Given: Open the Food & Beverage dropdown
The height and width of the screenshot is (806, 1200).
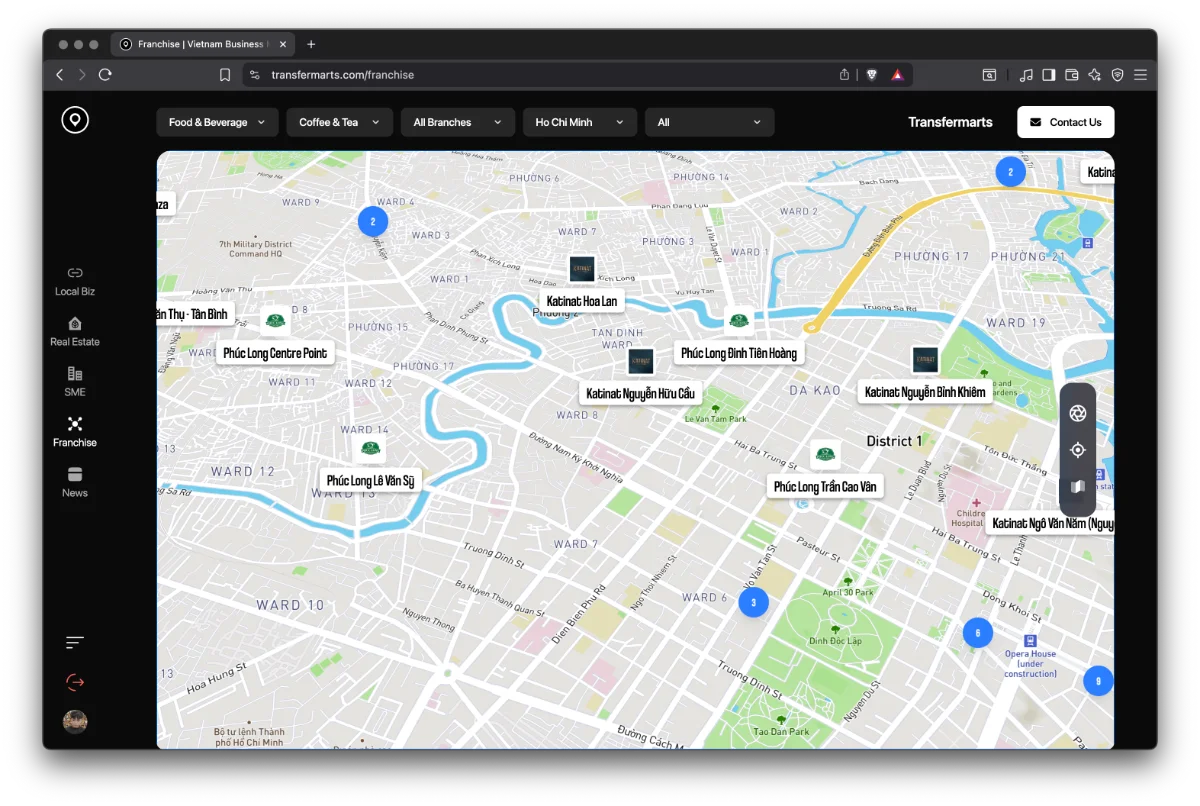Looking at the screenshot, I should click(216, 121).
